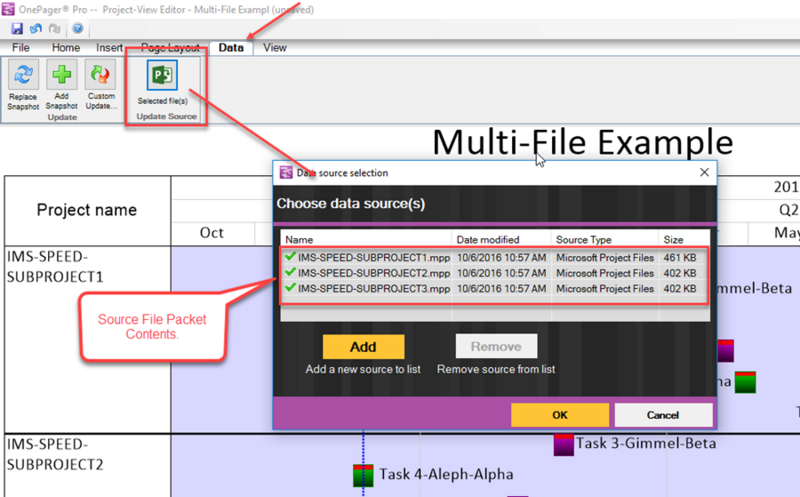Viewport: 800px width, 497px height.
Task: Confirm with the OK button
Action: click(x=560, y=415)
